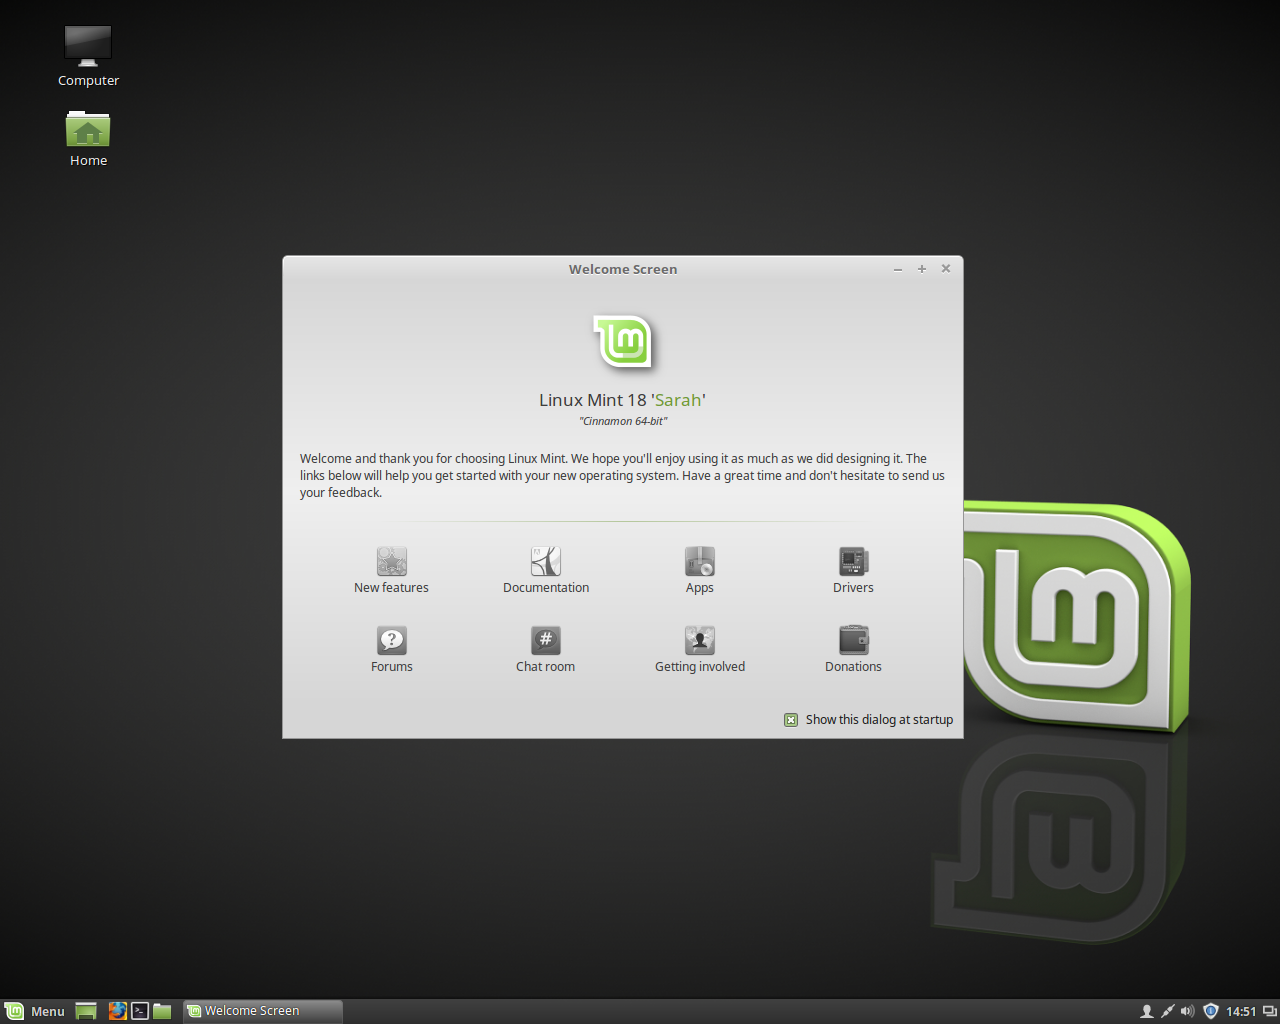
Task: Select the Getting involved item
Action: tap(700, 650)
